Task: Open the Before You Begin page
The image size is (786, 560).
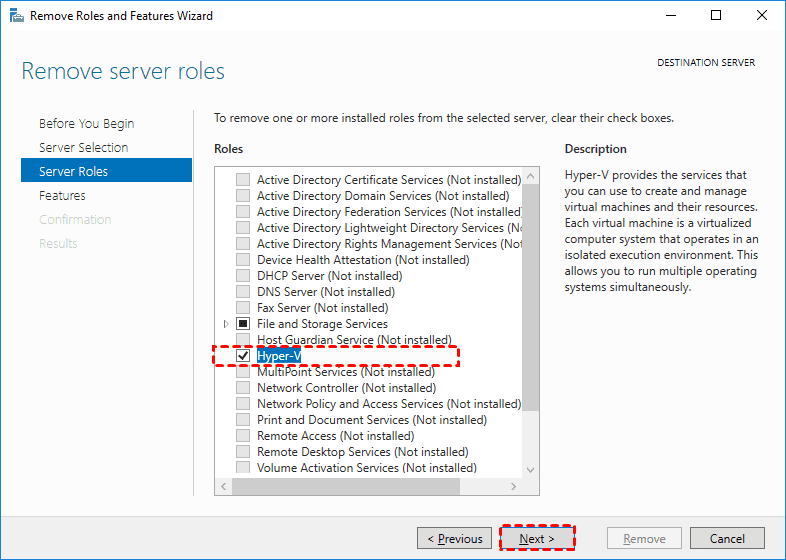Action: (x=86, y=124)
